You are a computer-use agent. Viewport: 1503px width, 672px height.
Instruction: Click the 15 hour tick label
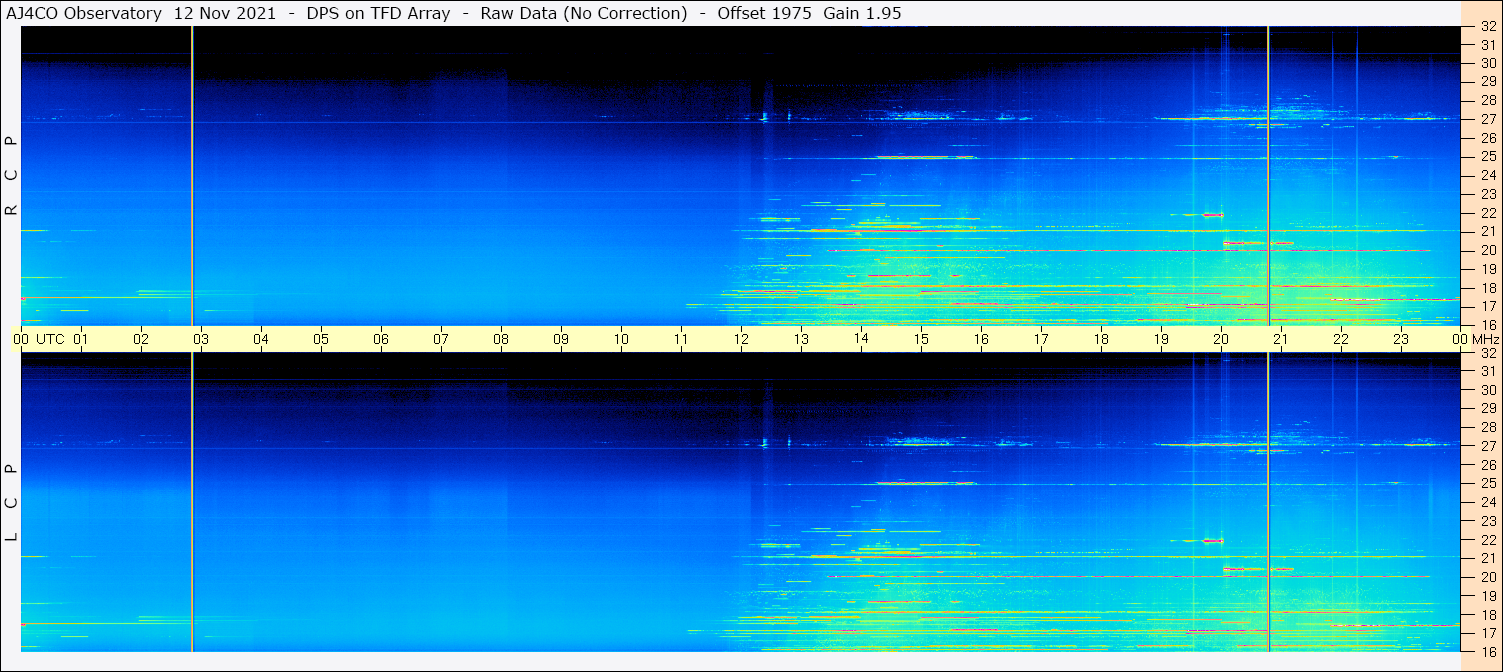click(x=921, y=339)
